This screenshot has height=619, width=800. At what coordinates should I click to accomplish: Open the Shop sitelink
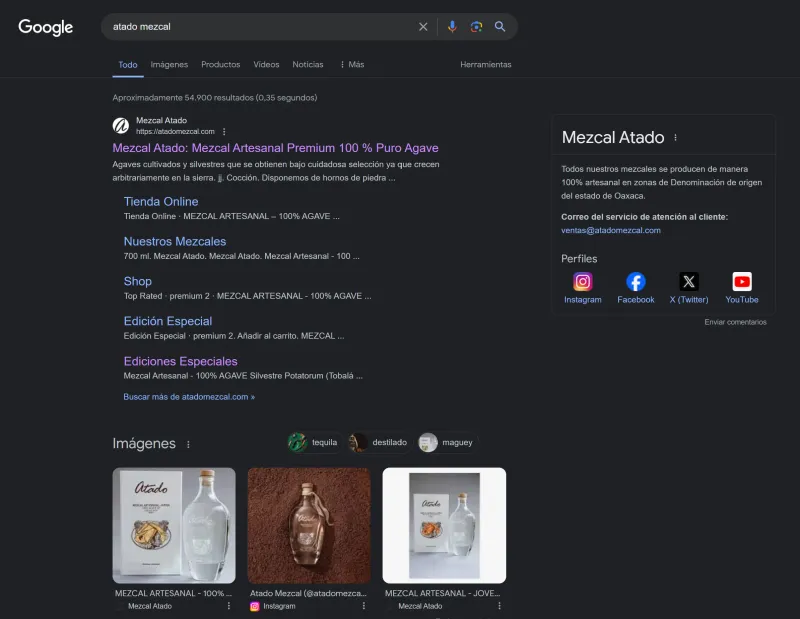coord(138,281)
